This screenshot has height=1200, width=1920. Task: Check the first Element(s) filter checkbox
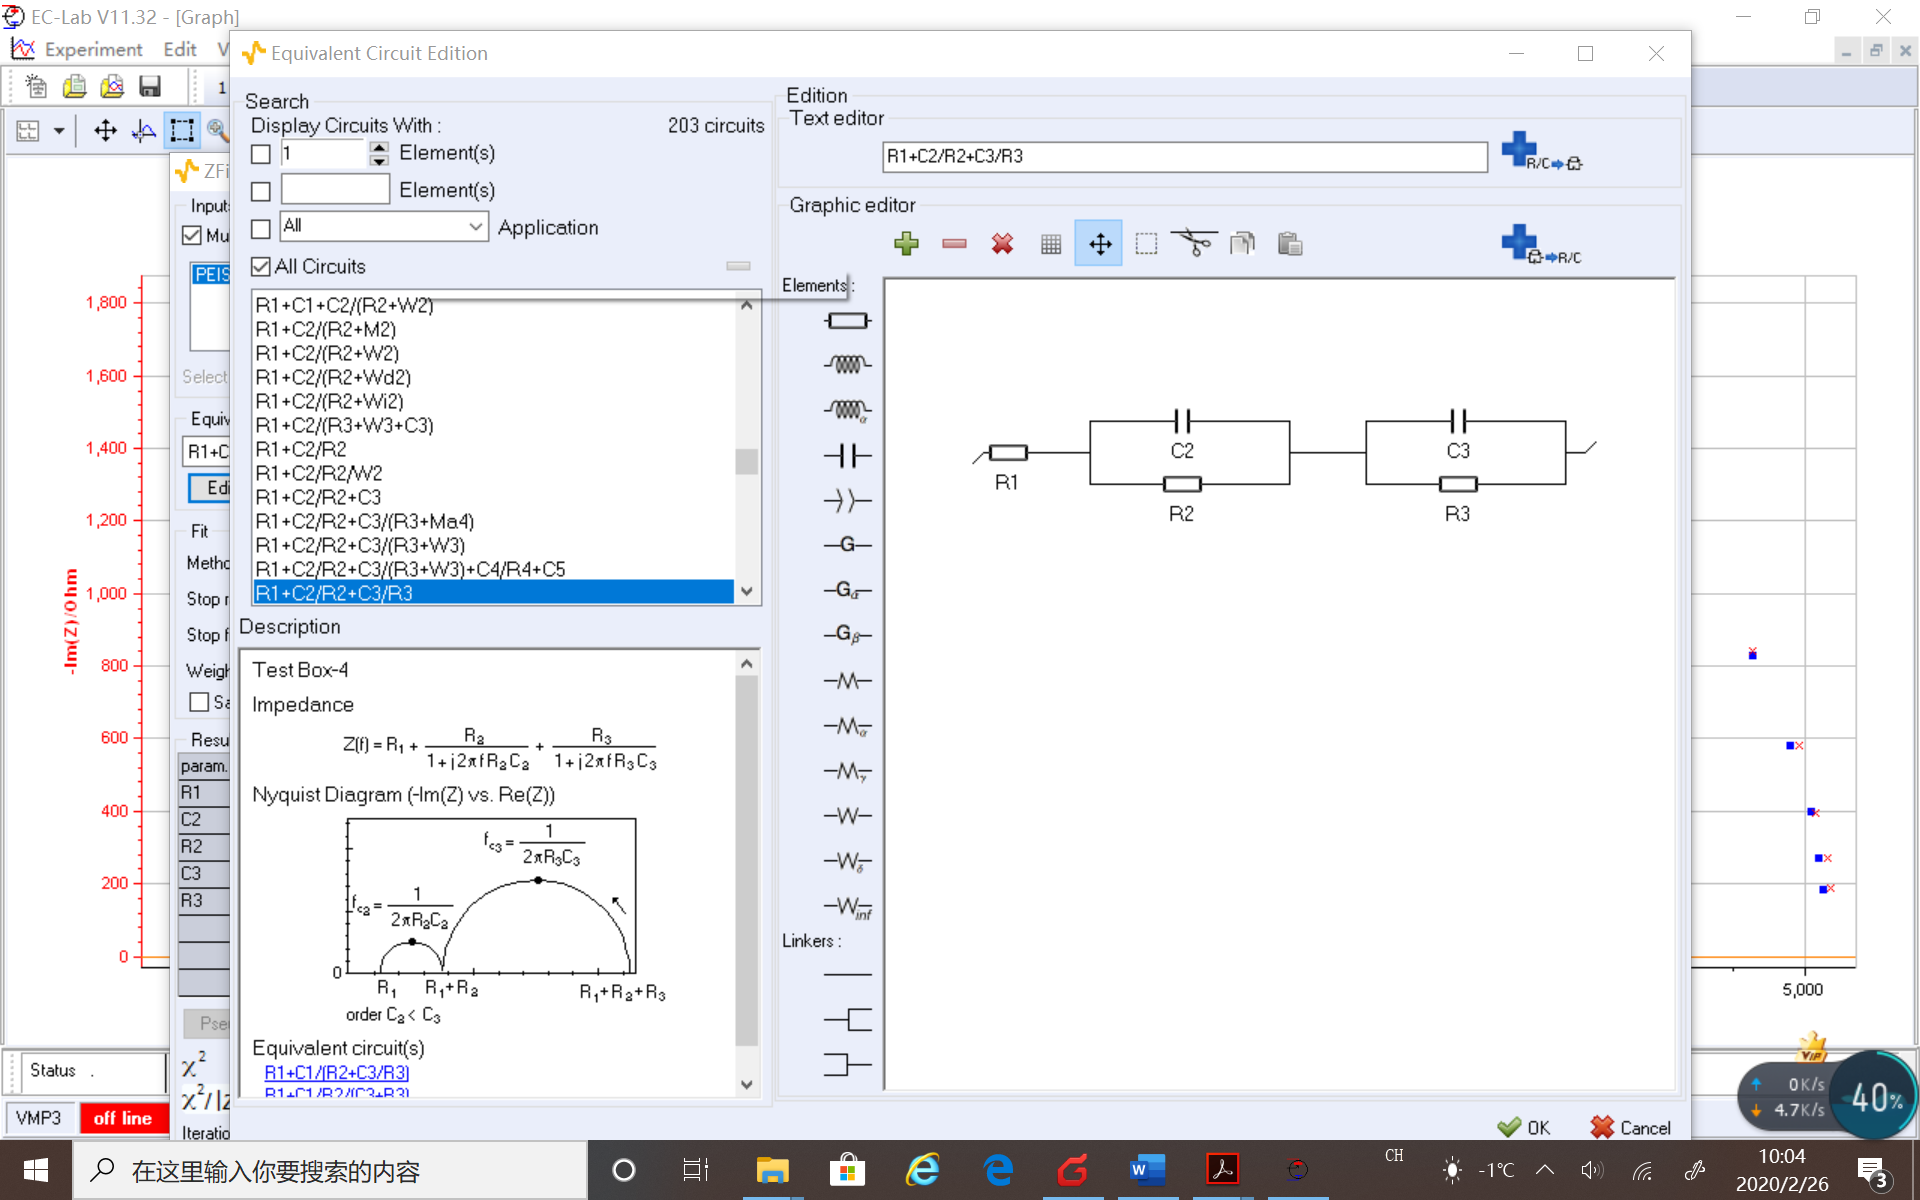coord(261,153)
